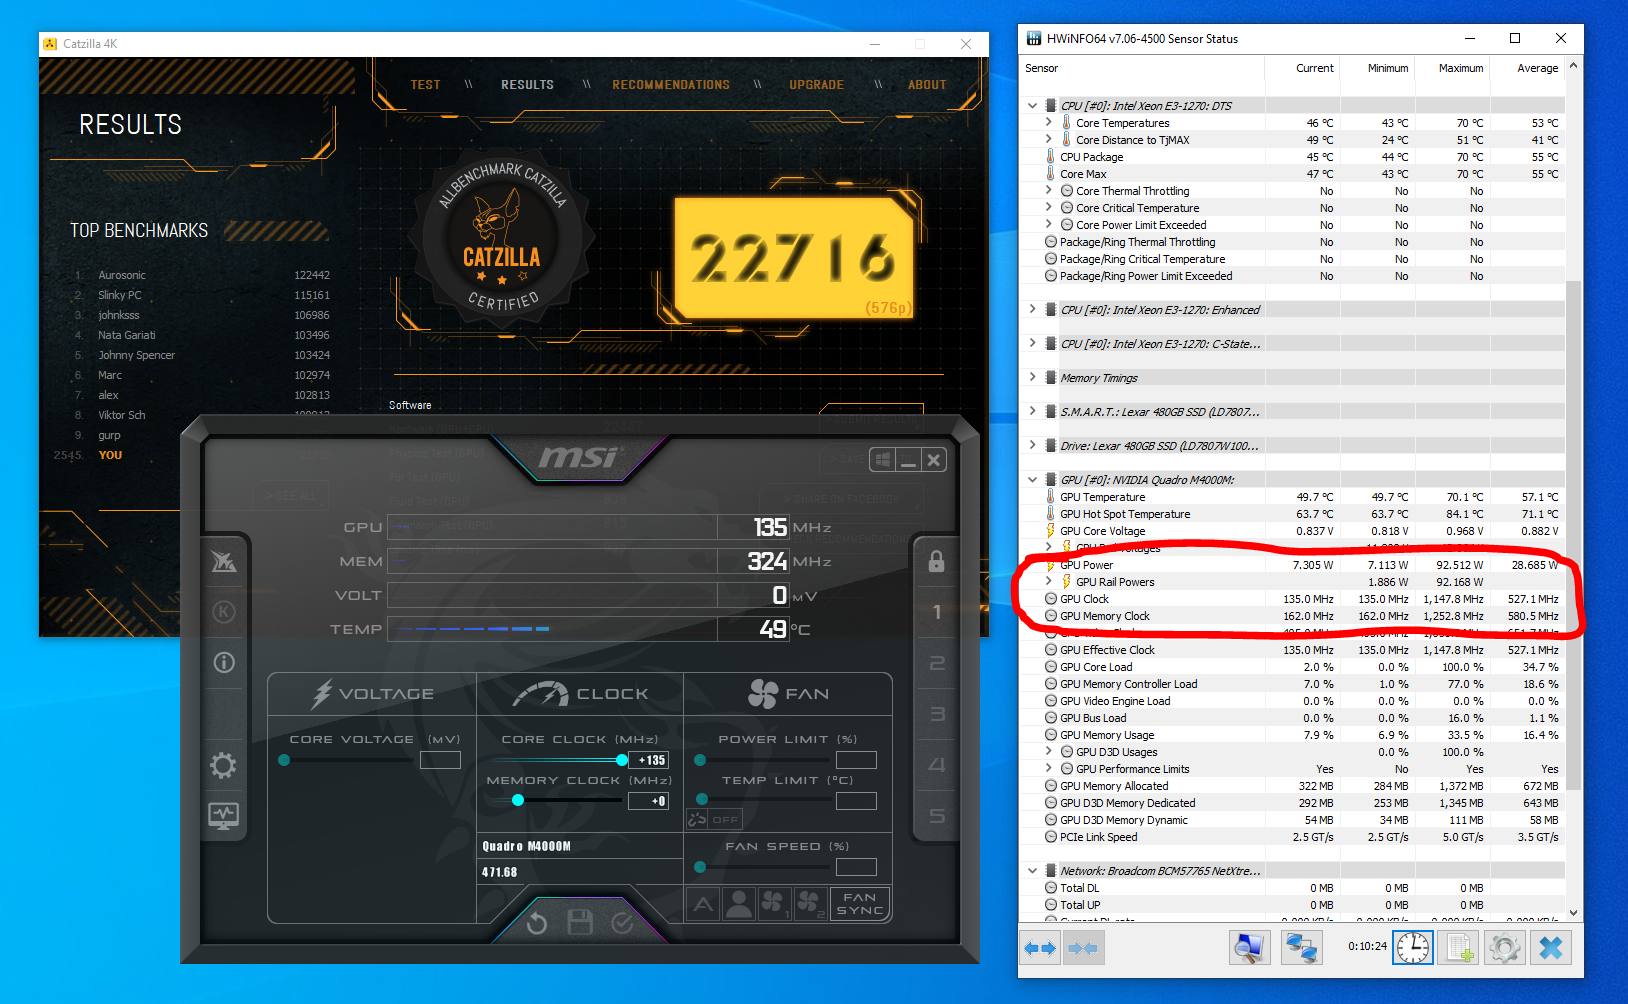Click the Minimum column header in HWiNFO

(1377, 68)
